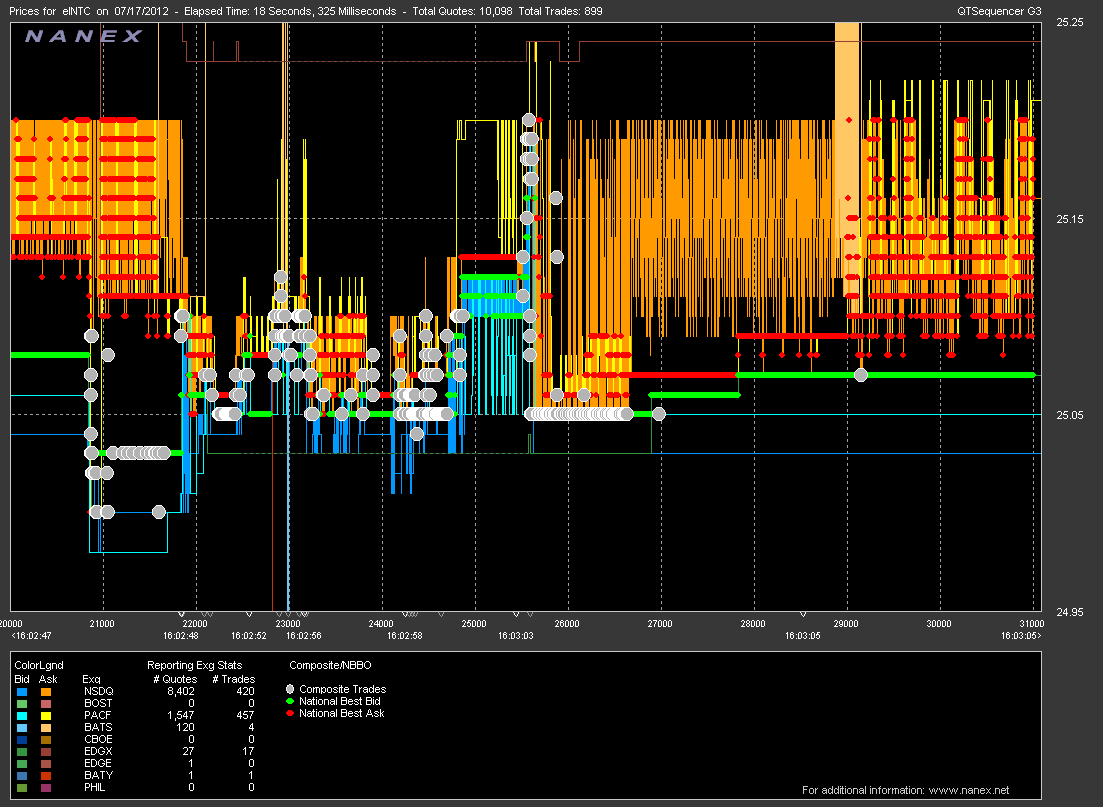The image size is (1103, 807).
Task: Select the NSDQ bid blue color swatch
Action: (x=22, y=692)
